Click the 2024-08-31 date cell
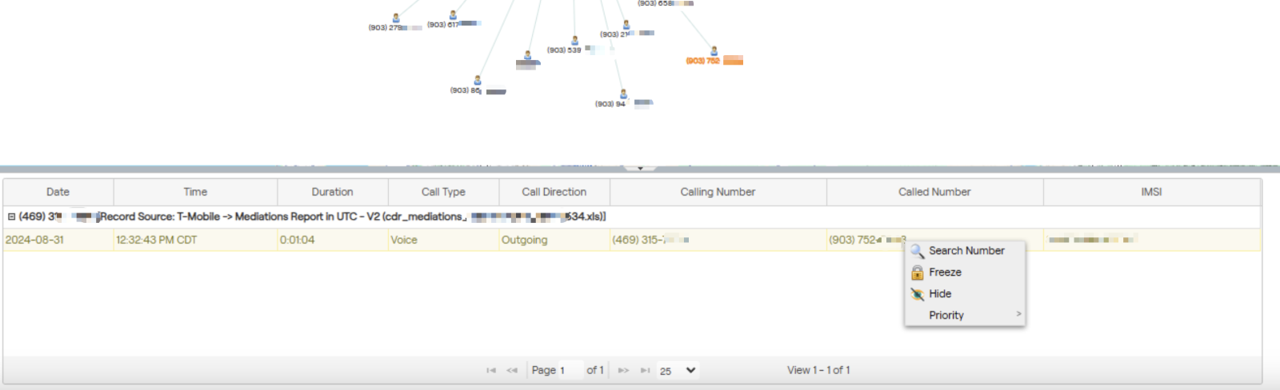Screen dimensions: 1280x390 click(x=58, y=240)
